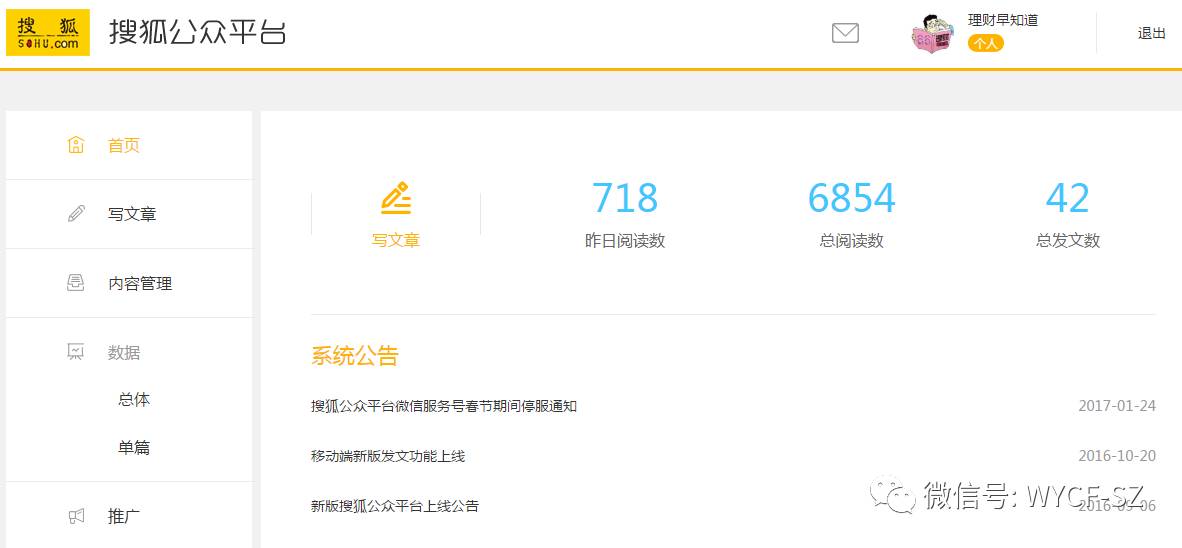The height and width of the screenshot is (548, 1182).
Task: Click the 42 total posts number
Action: tap(1068, 198)
